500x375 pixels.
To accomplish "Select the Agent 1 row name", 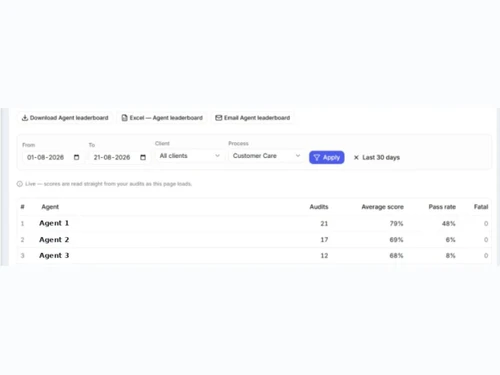I will (x=54, y=223).
